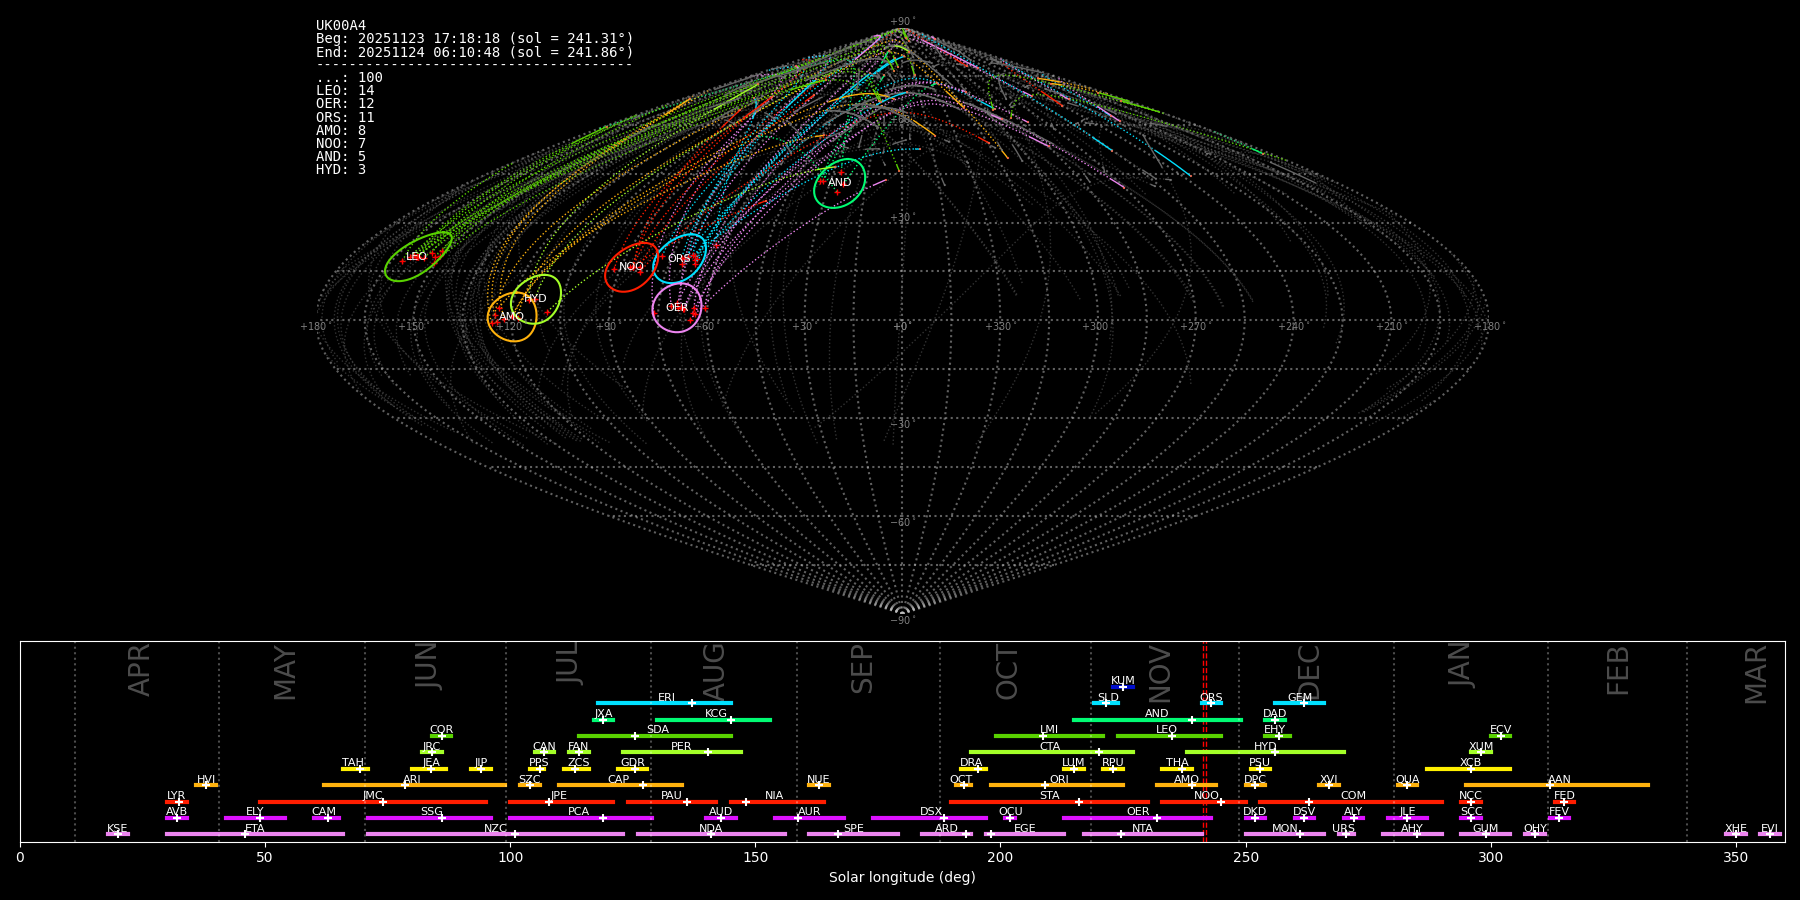Screen dimensions: 1800x900
Task: Select the CTA shower bar in the timeline
Action: 1052,752
